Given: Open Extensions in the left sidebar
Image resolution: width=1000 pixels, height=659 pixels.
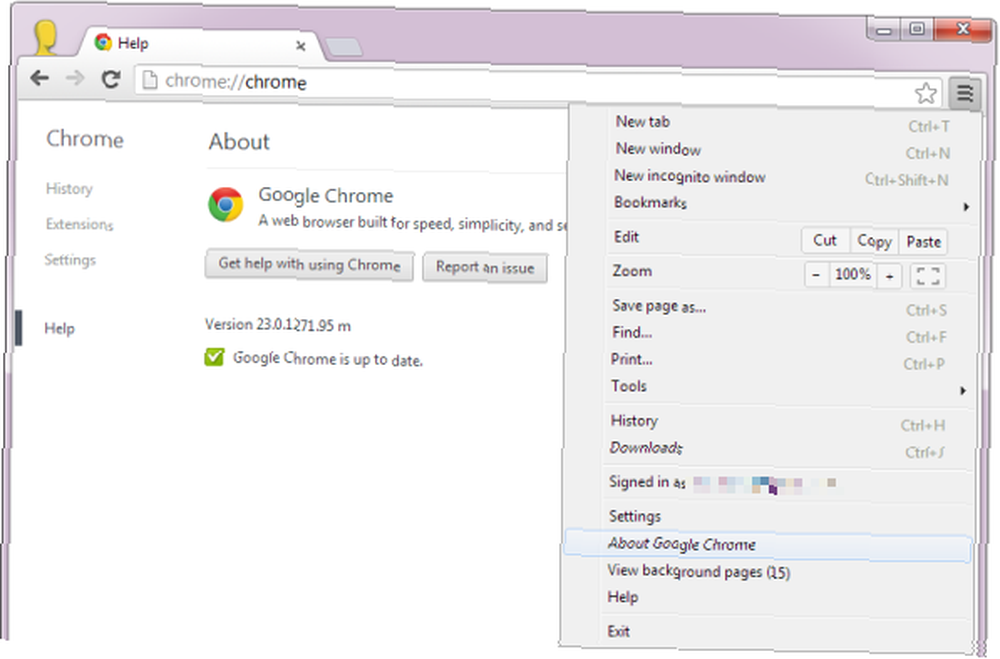Looking at the screenshot, I should [x=79, y=225].
